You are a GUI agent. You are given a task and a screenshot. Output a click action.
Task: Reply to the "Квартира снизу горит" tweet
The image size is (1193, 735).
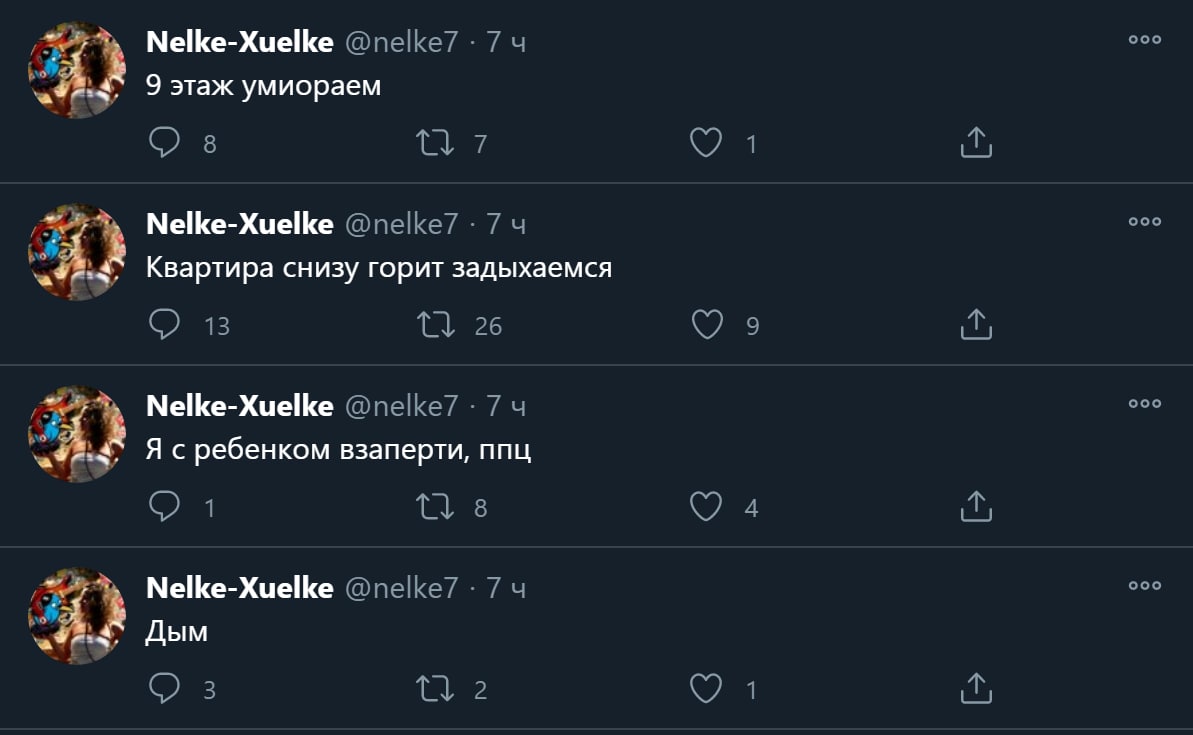(164, 325)
